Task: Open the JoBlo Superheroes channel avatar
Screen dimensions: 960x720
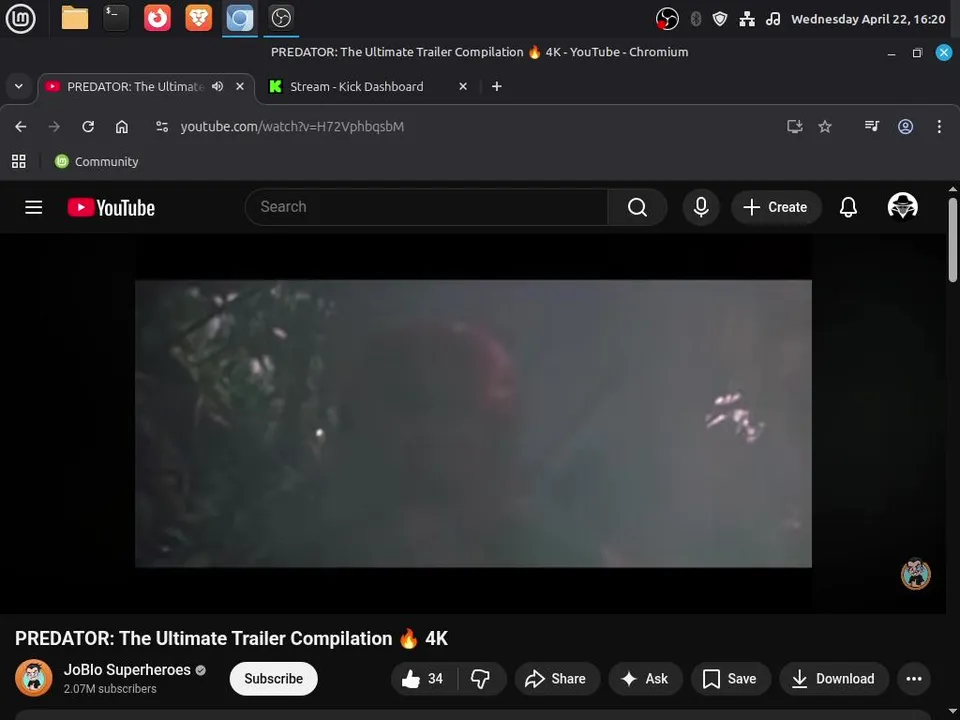Action: coord(34,678)
